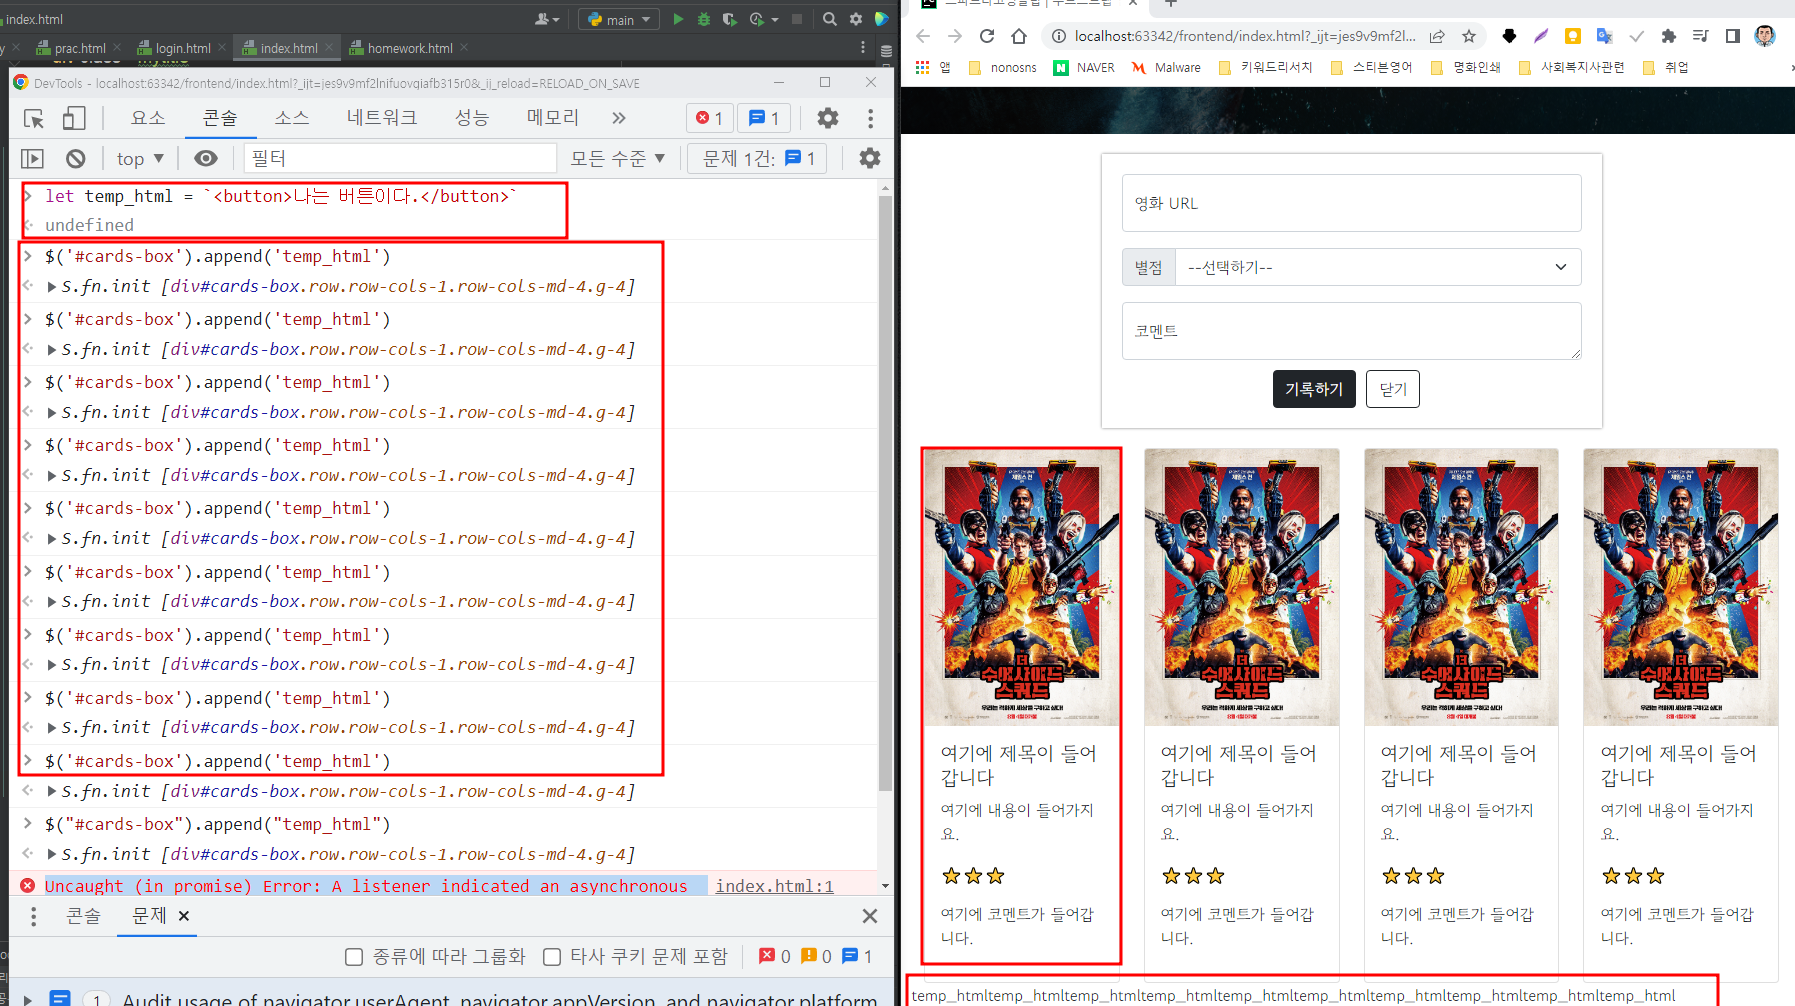This screenshot has width=1795, height=1006.
Task: Open console settings gear icon
Action: 870,158
